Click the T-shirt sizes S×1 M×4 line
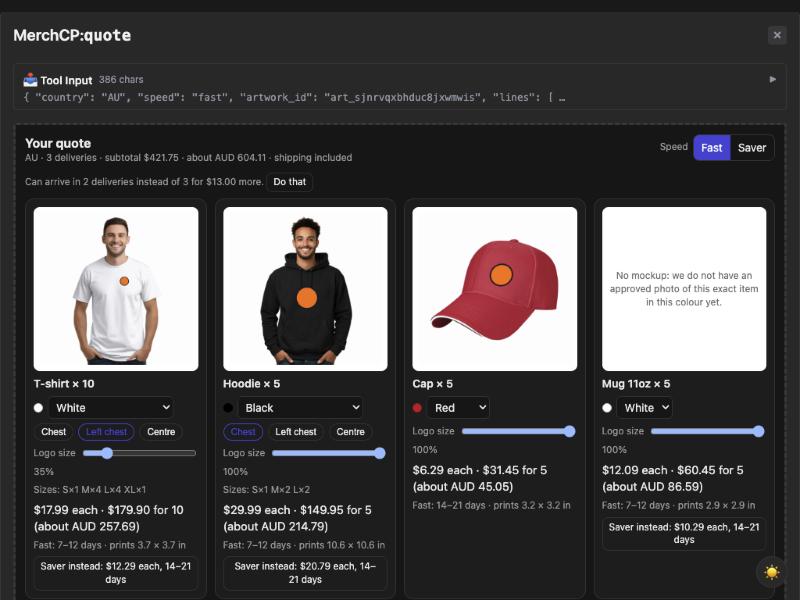Viewport: 800px width, 600px height. 90,490
